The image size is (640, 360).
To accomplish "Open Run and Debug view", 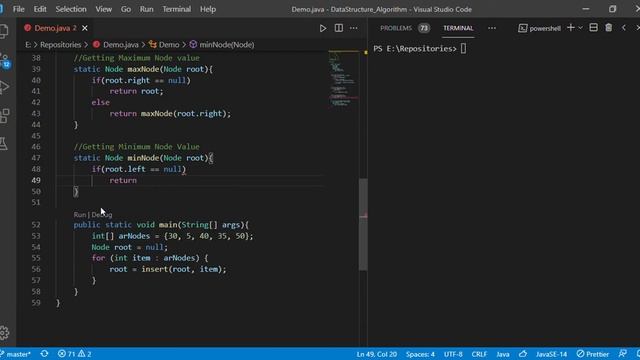I will (4, 87).
